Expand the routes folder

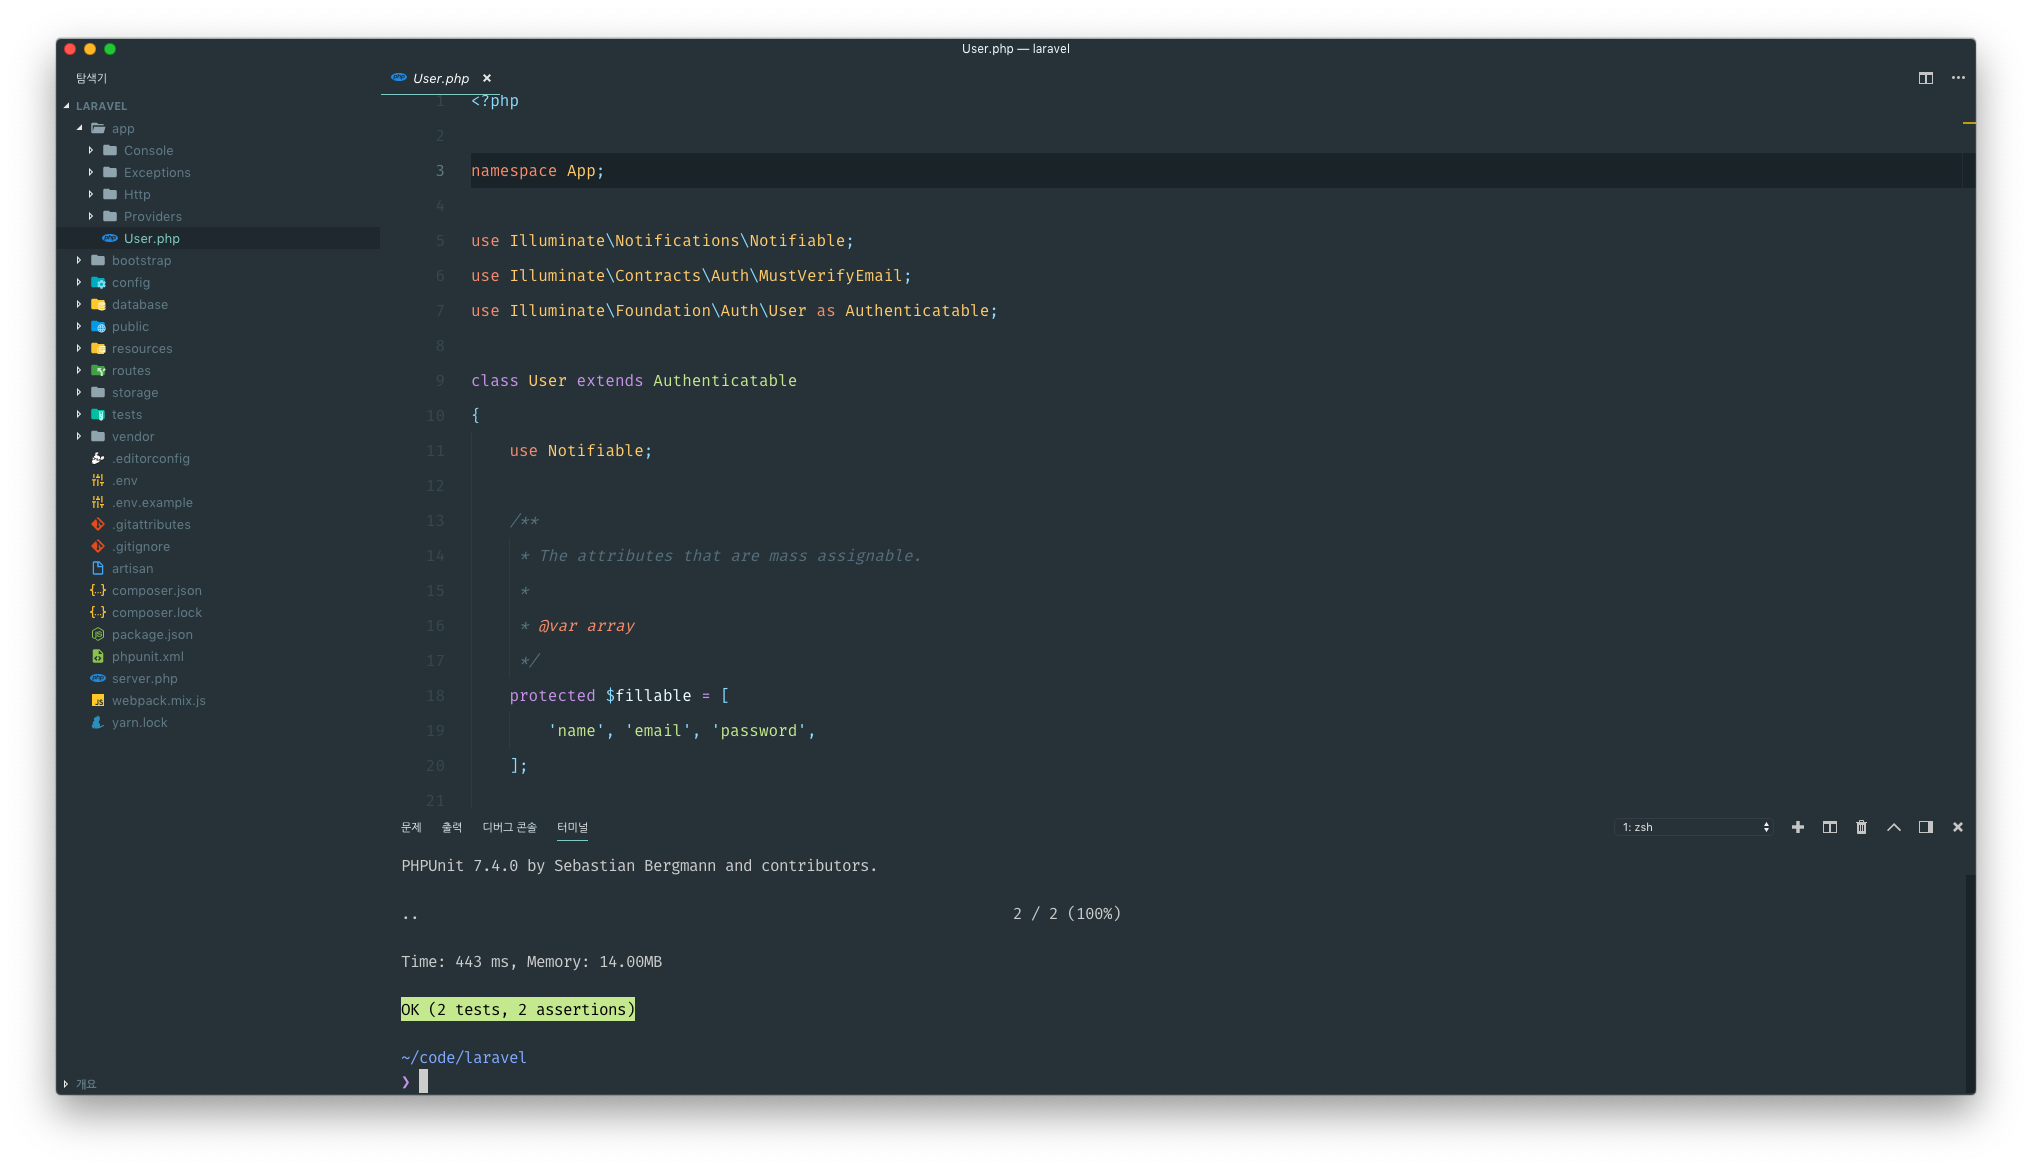pyautogui.click(x=130, y=370)
